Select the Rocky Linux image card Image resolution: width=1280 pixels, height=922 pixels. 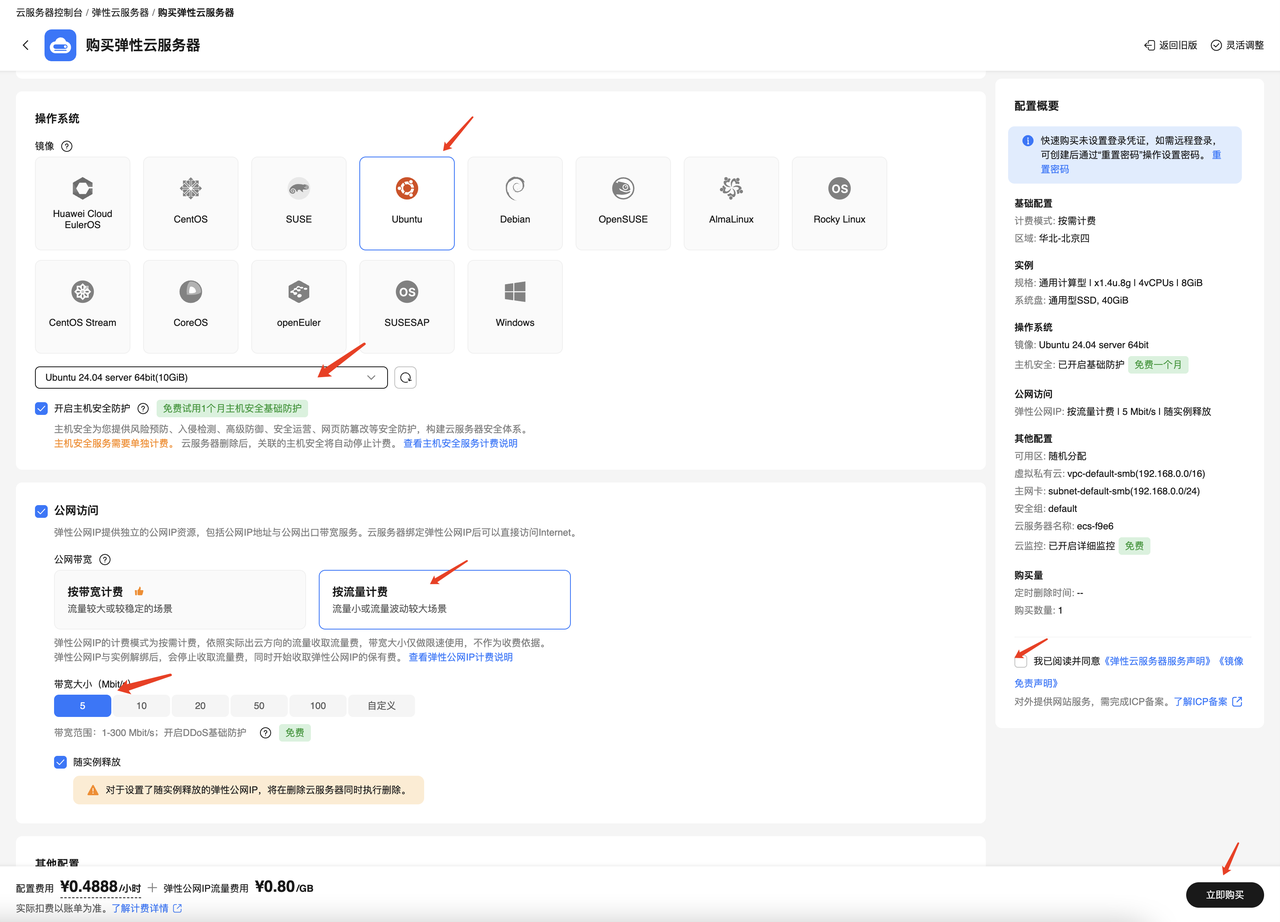tap(839, 203)
